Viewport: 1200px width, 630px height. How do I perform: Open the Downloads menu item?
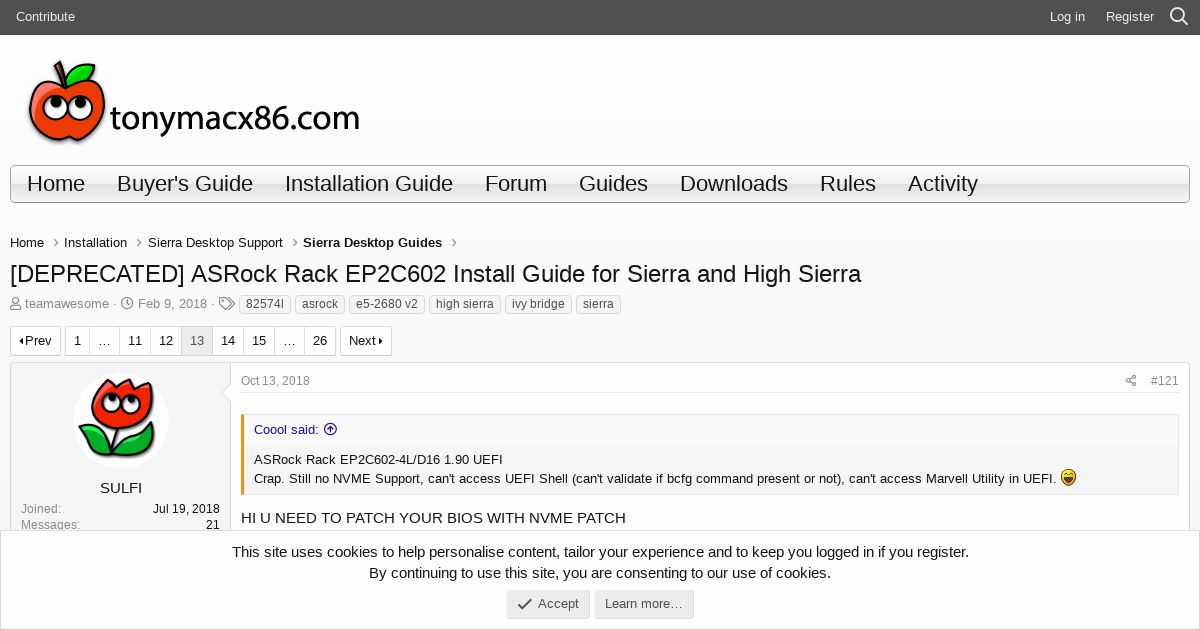click(734, 184)
